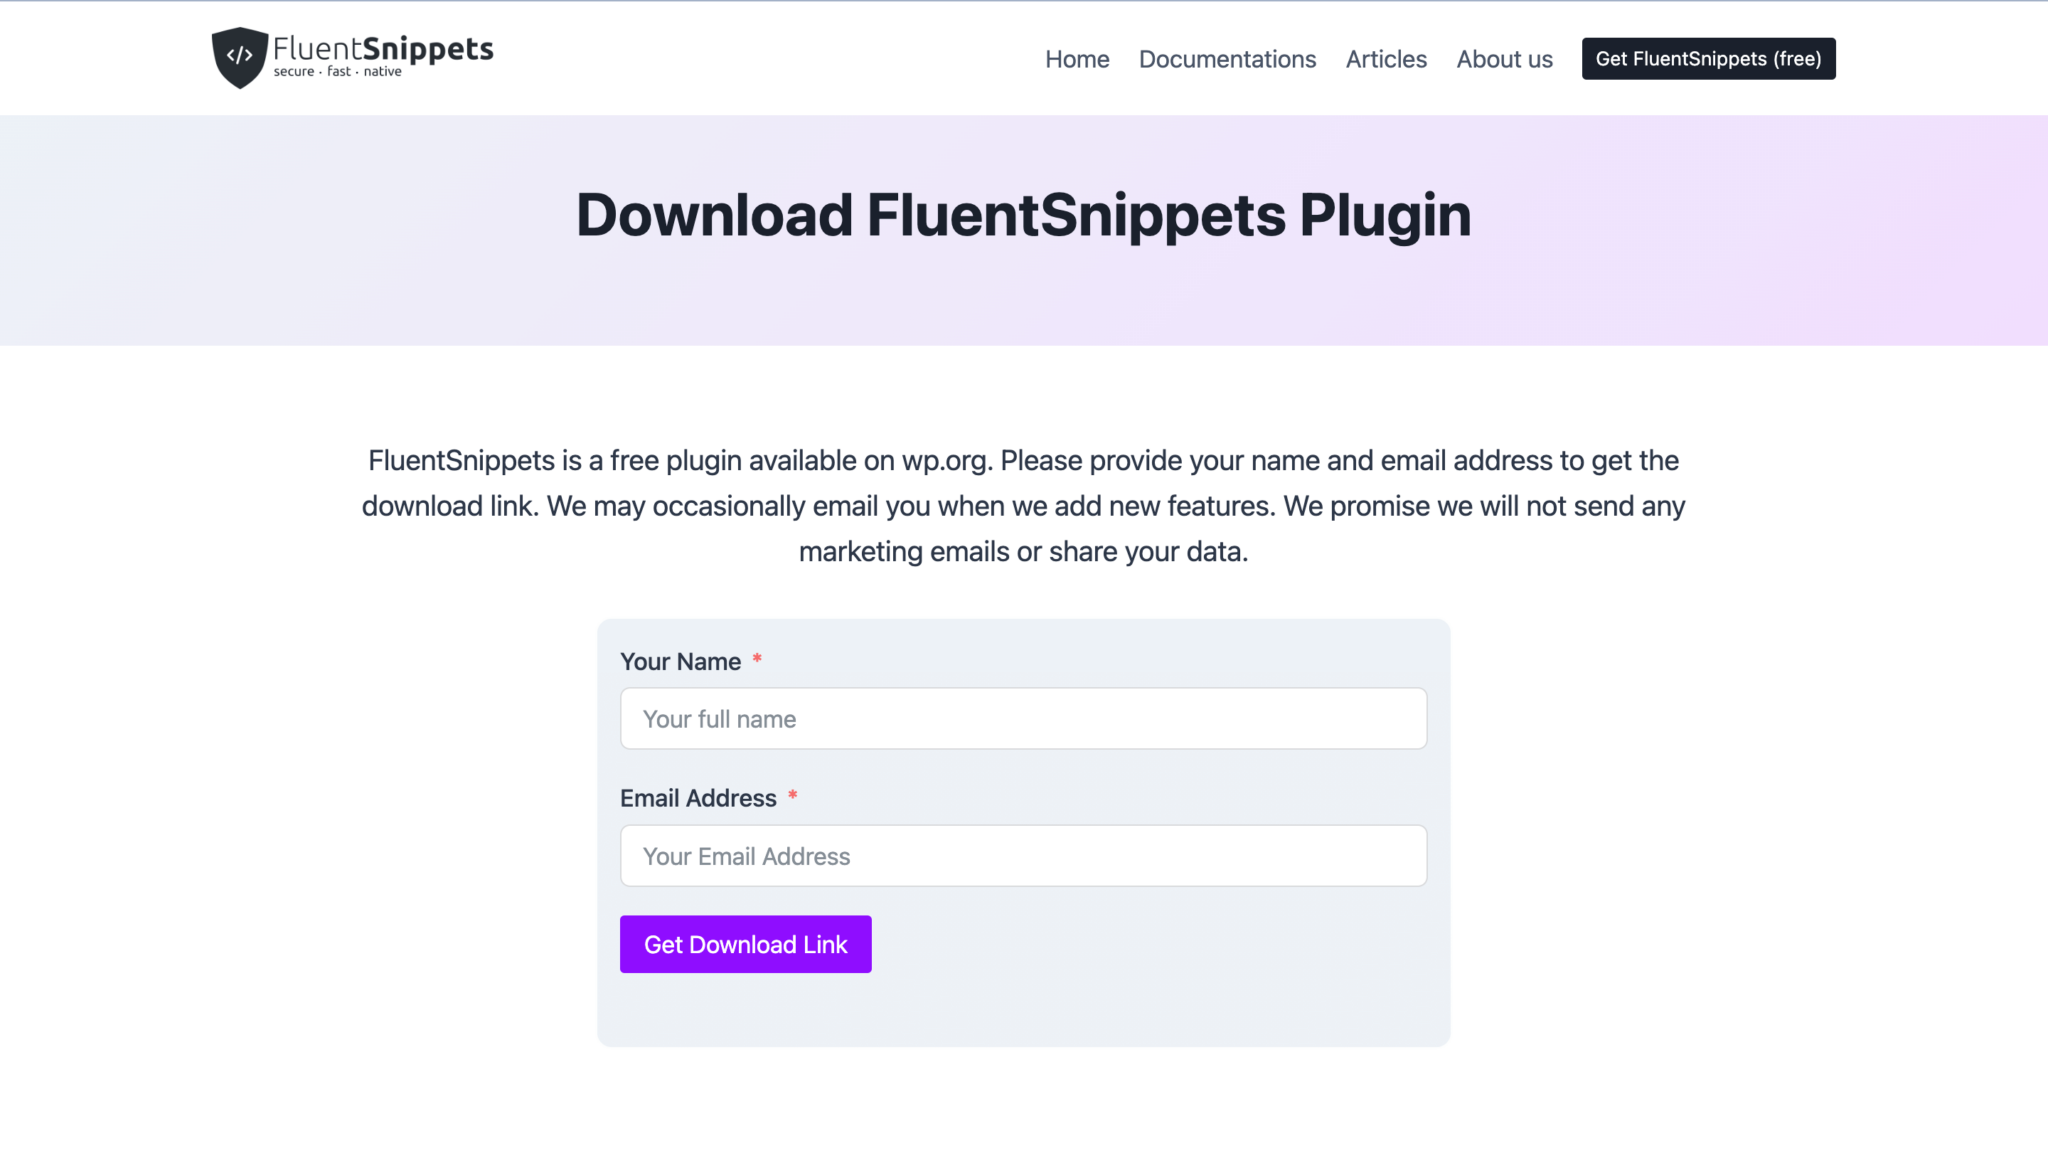Screen dimensions: 2048x1158
Task: Click the "Download FluentSnippets Plugin" heading
Action: 1022,213
